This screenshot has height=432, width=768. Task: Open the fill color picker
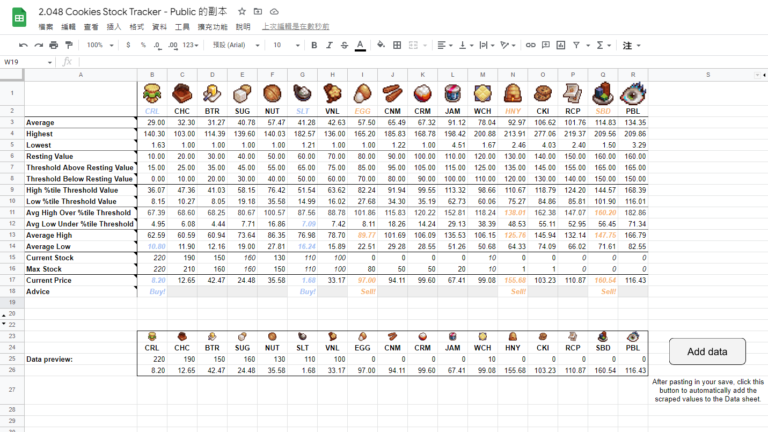381,45
